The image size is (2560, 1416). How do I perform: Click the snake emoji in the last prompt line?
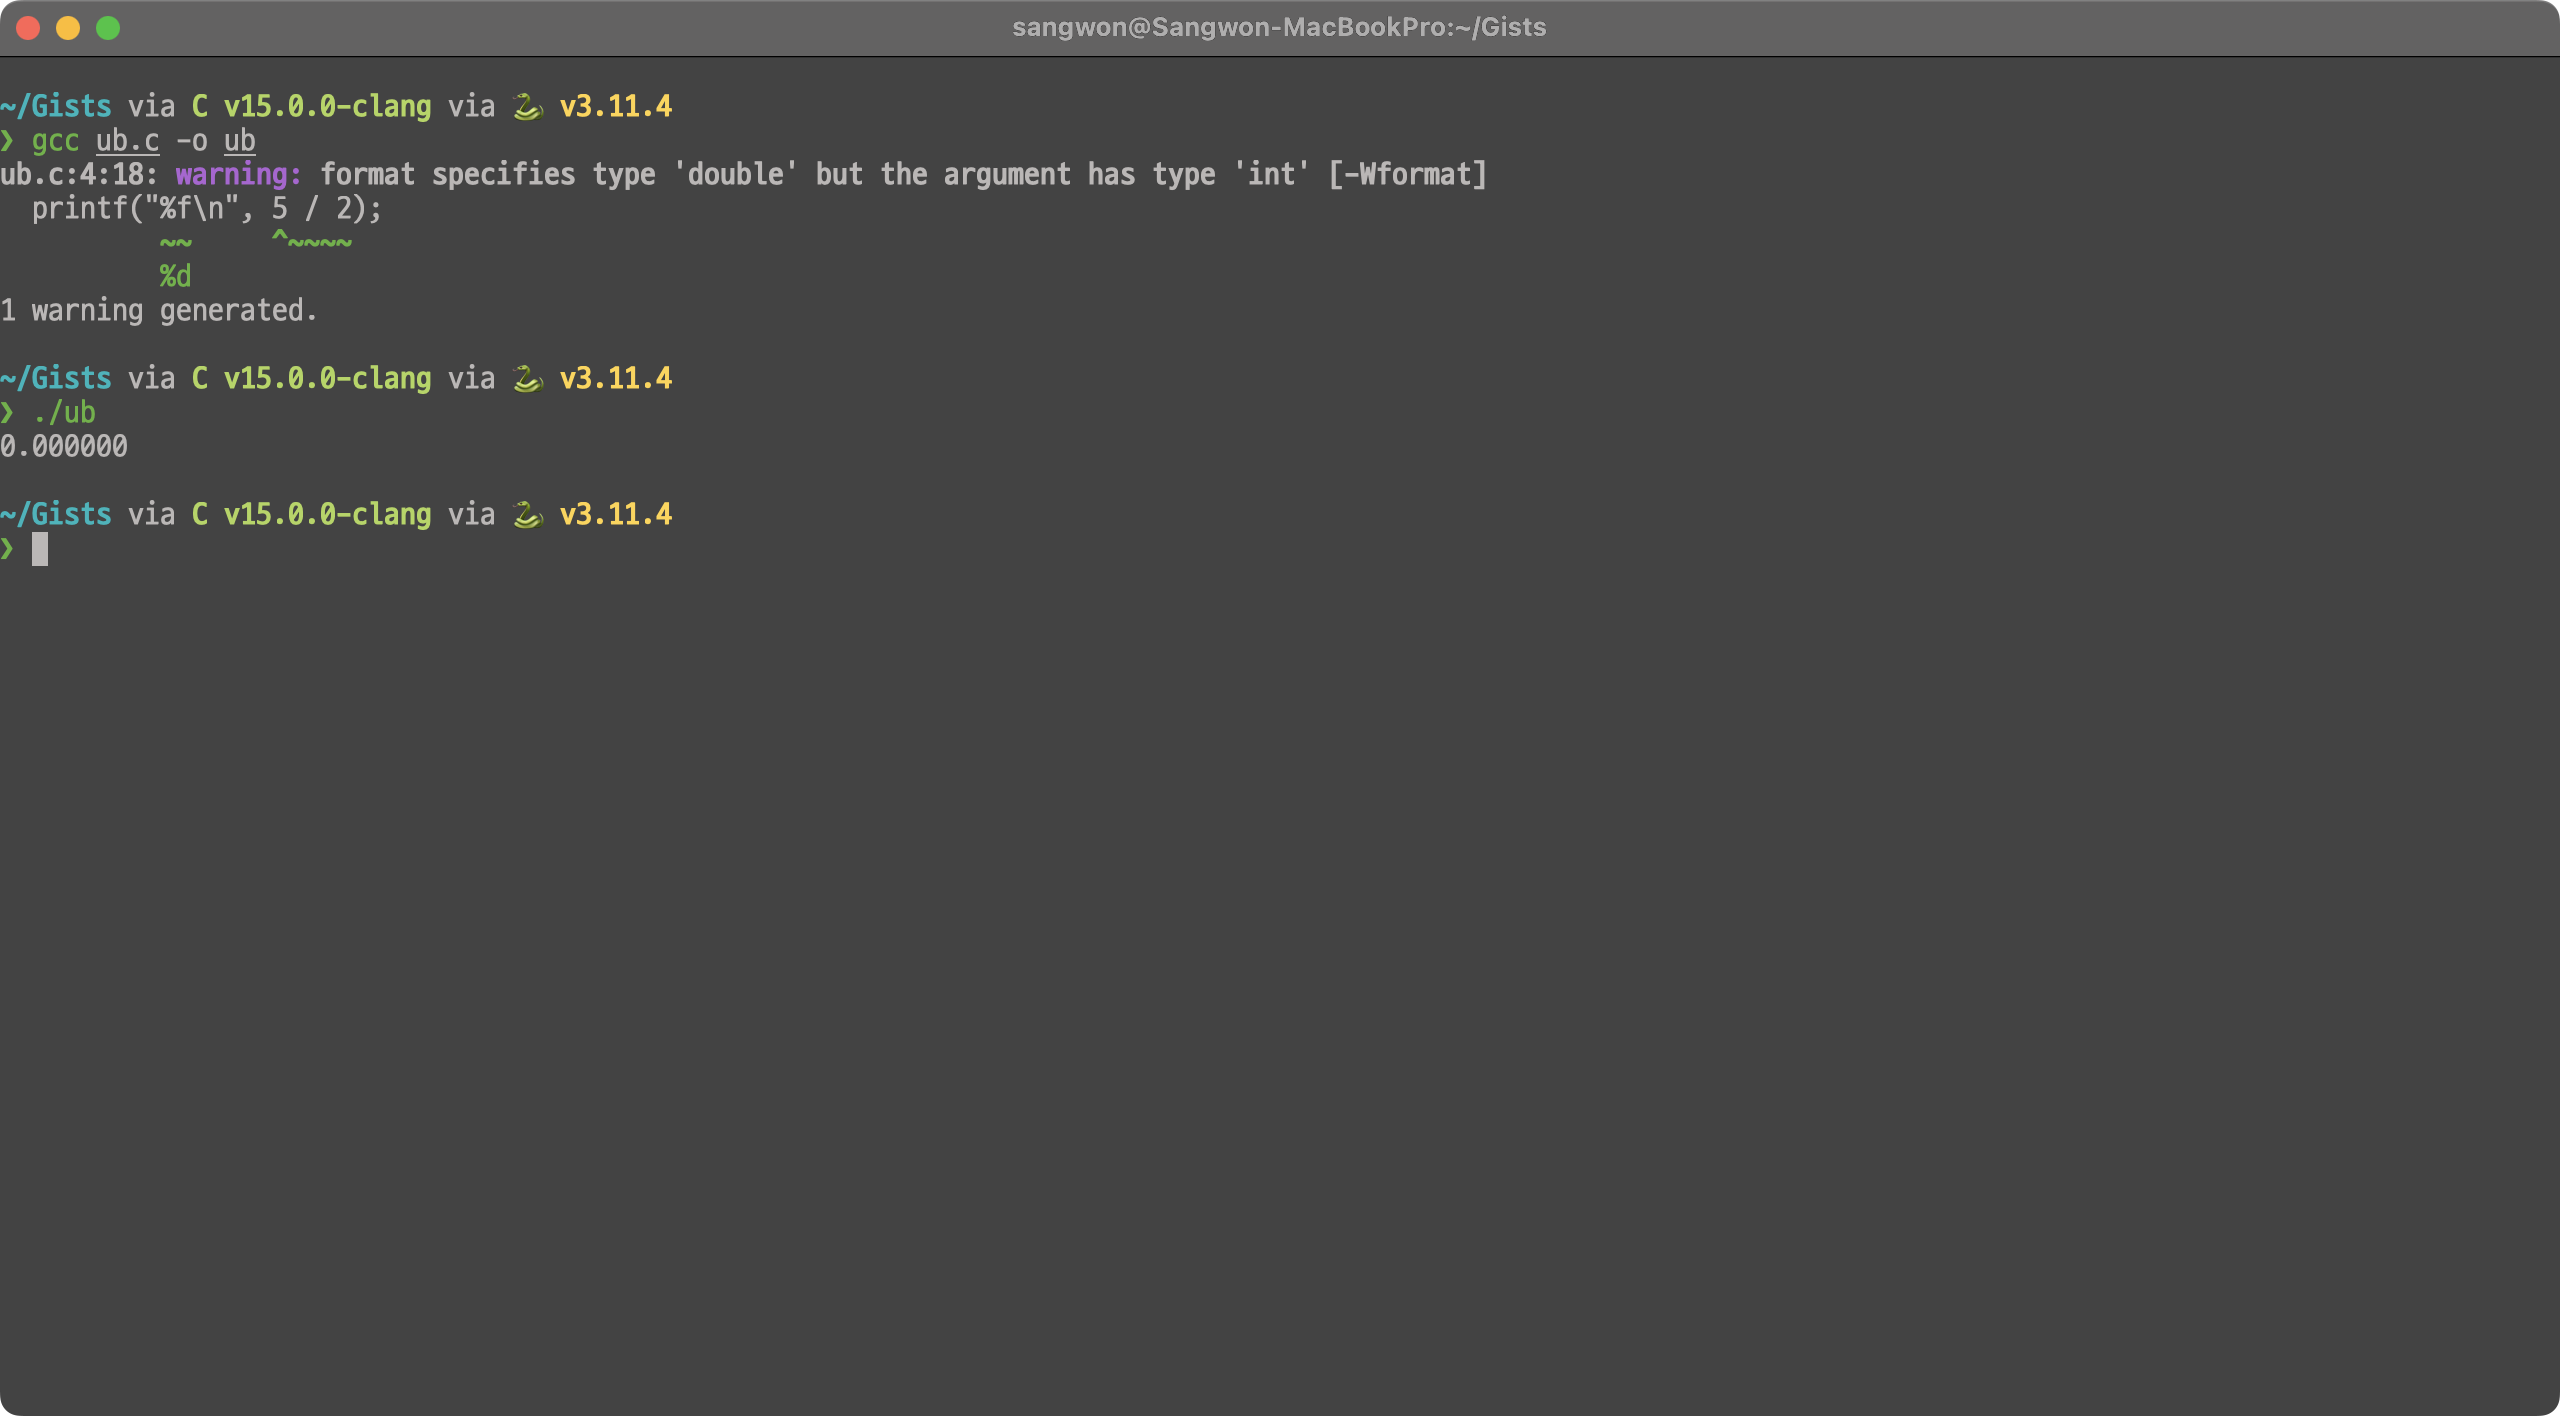click(528, 514)
